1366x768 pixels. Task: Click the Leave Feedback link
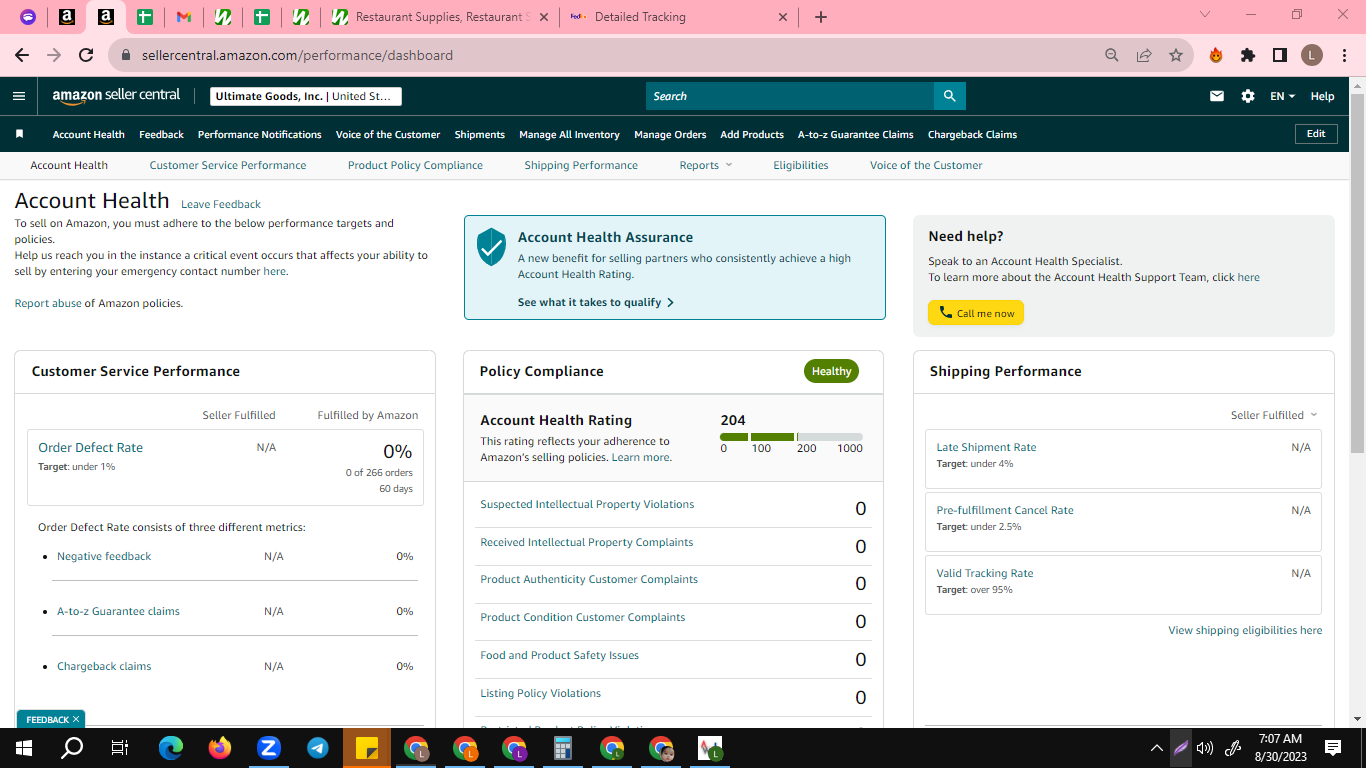click(x=221, y=204)
